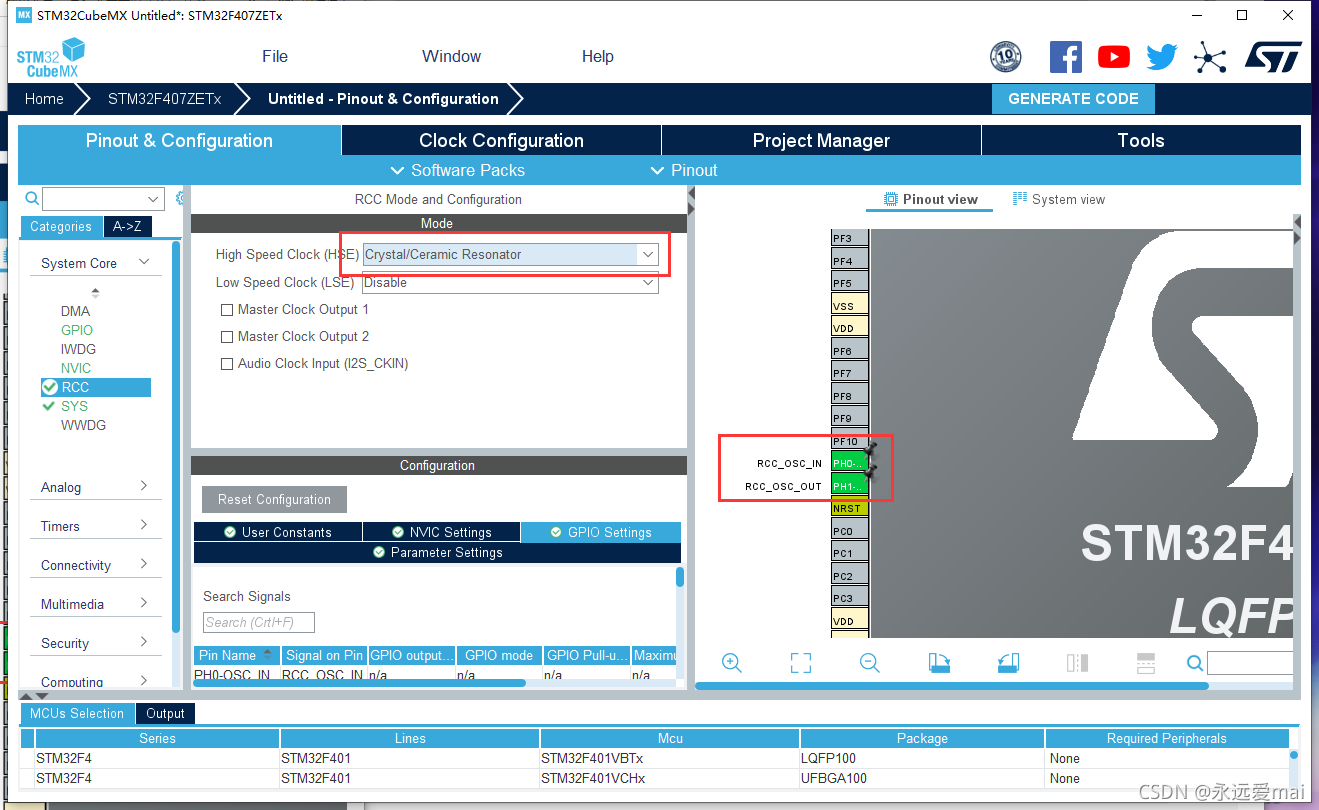Switch to System view

click(x=1059, y=199)
